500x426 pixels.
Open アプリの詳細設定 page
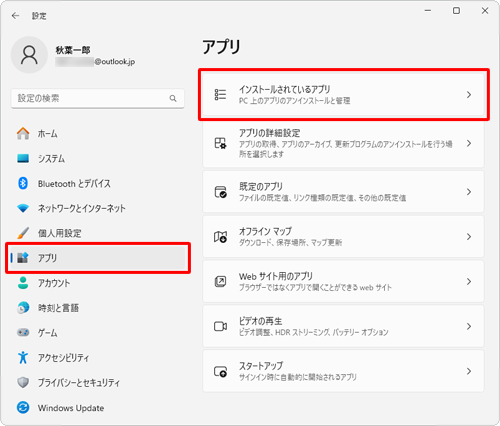(x=343, y=143)
